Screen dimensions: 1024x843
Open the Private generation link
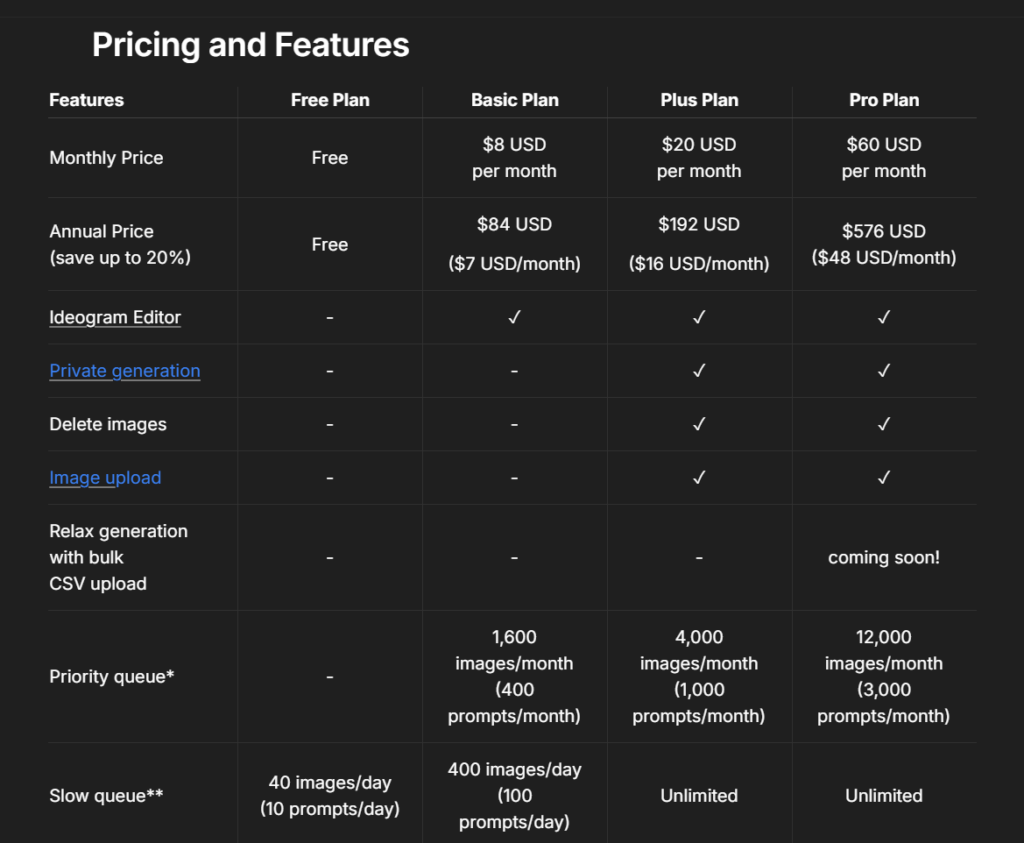point(124,370)
